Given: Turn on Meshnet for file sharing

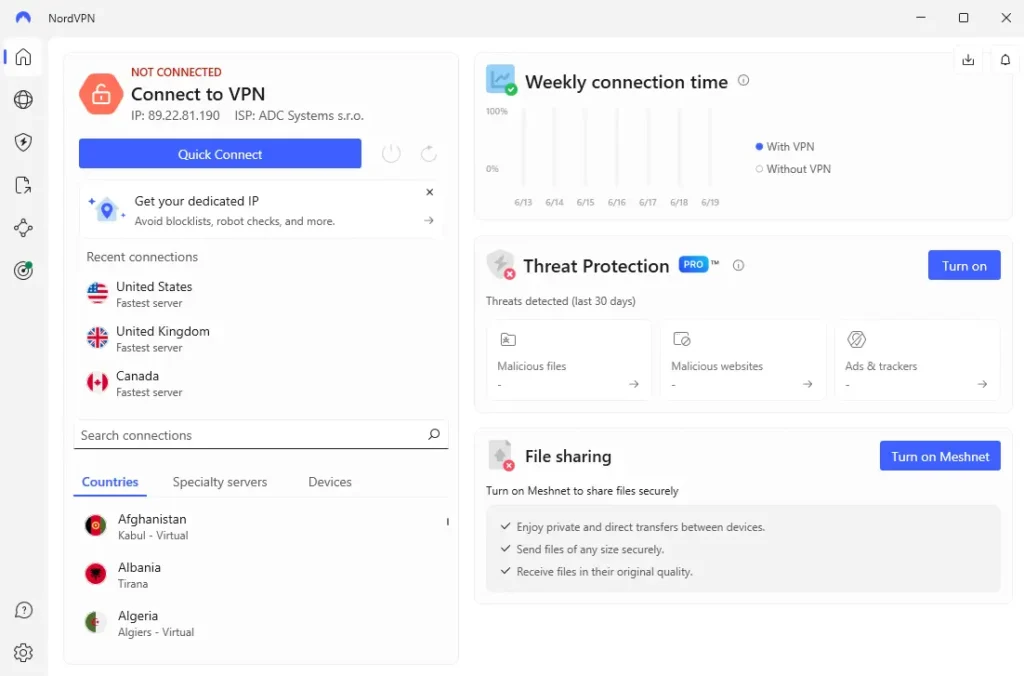Looking at the screenshot, I should (x=939, y=456).
